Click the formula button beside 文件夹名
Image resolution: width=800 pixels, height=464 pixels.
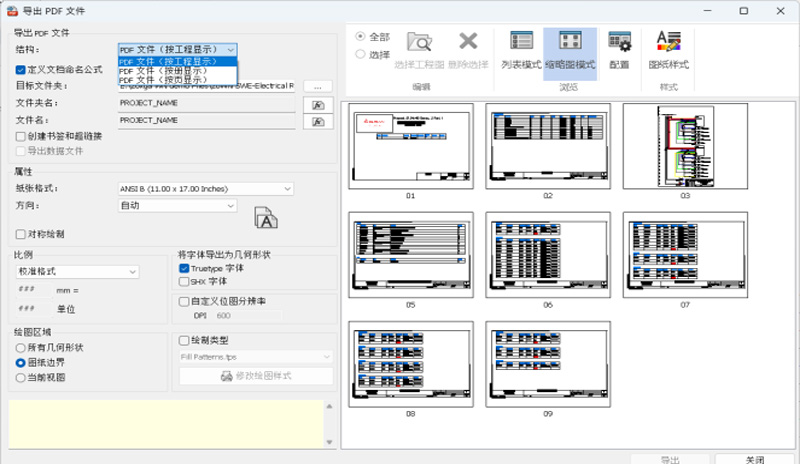pos(318,104)
